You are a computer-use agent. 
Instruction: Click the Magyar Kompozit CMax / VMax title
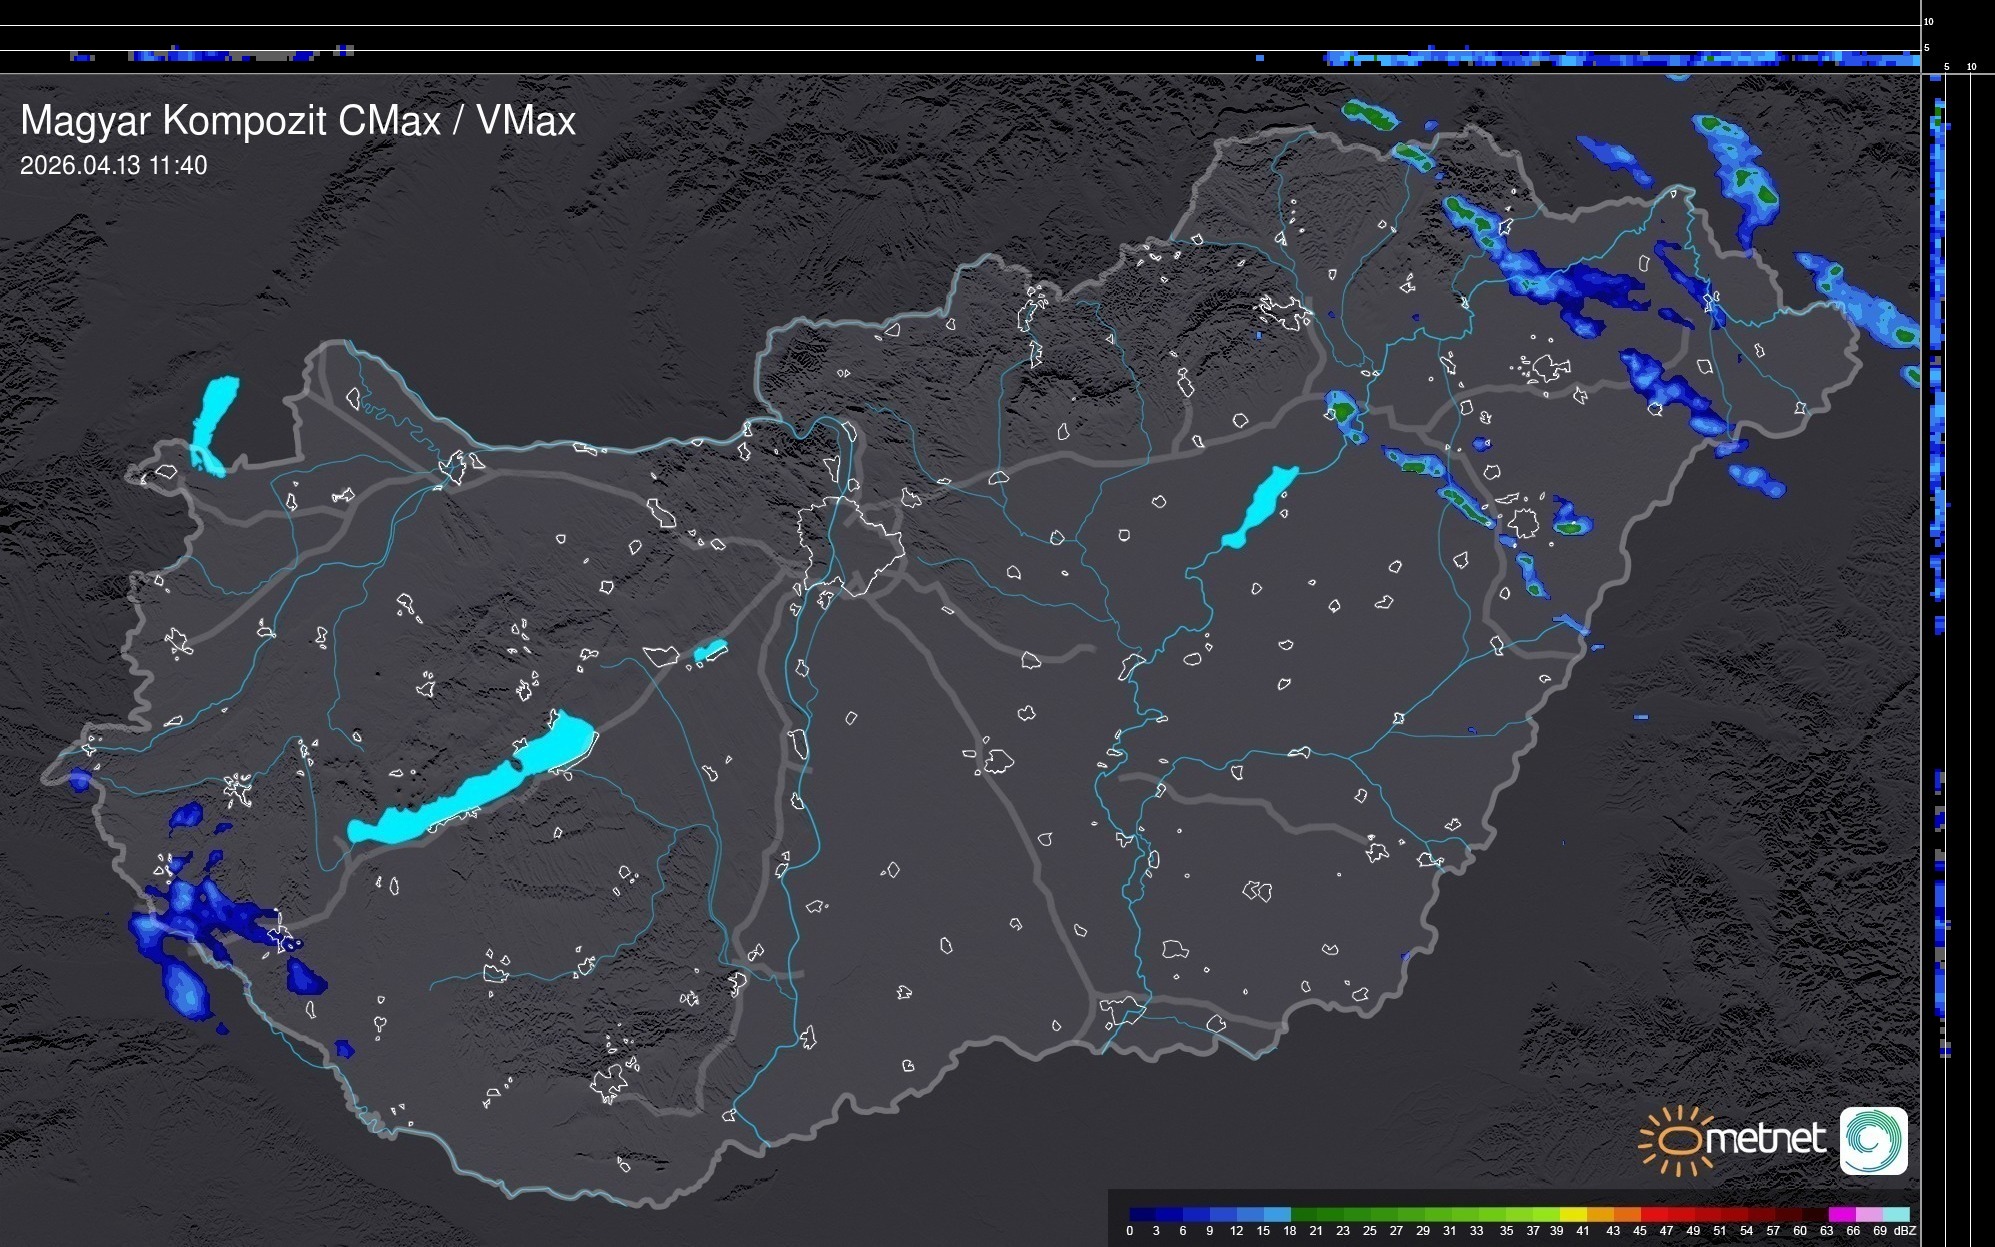click(x=298, y=121)
